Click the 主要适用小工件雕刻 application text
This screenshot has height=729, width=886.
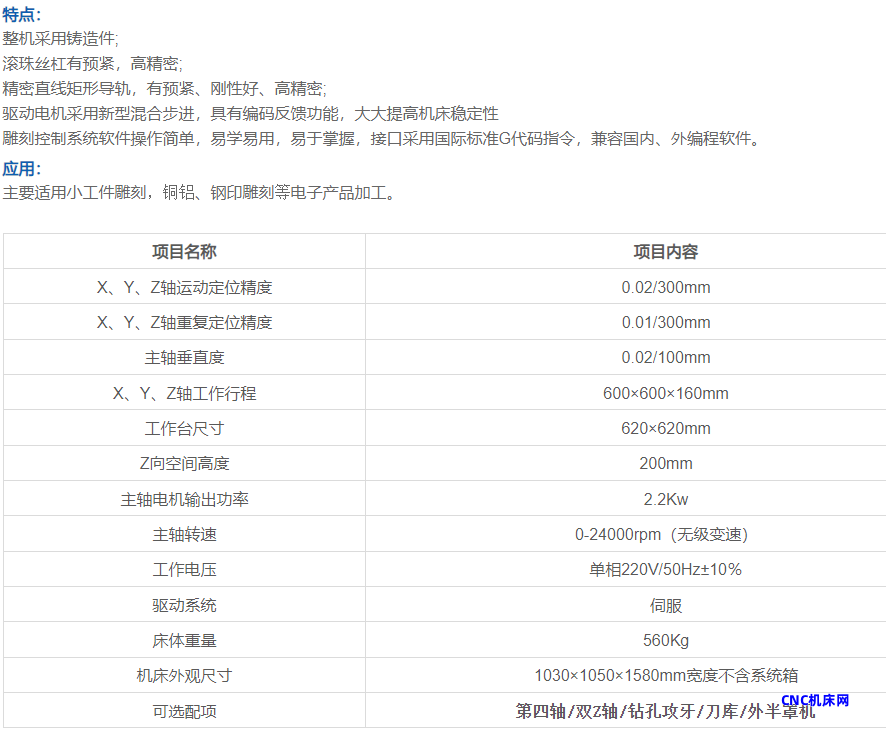(200, 192)
